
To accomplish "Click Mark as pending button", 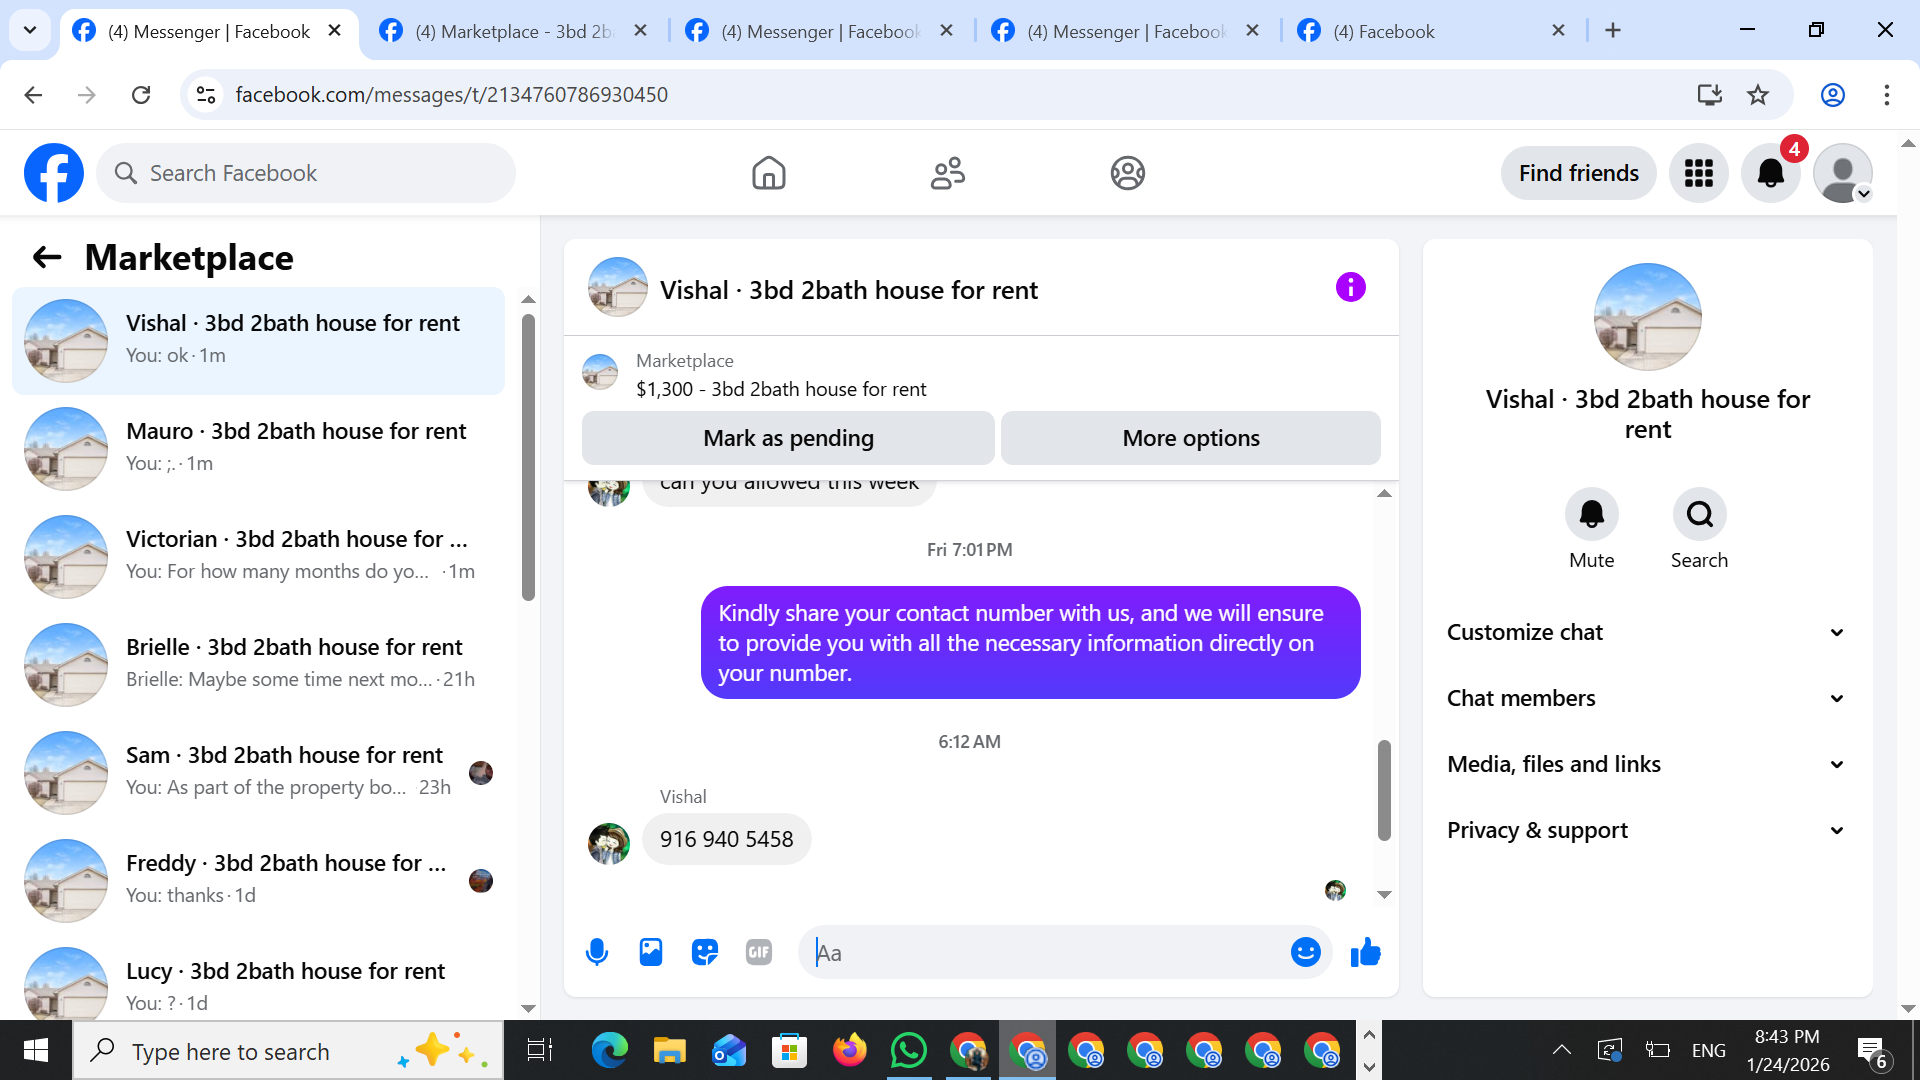I will click(x=788, y=438).
